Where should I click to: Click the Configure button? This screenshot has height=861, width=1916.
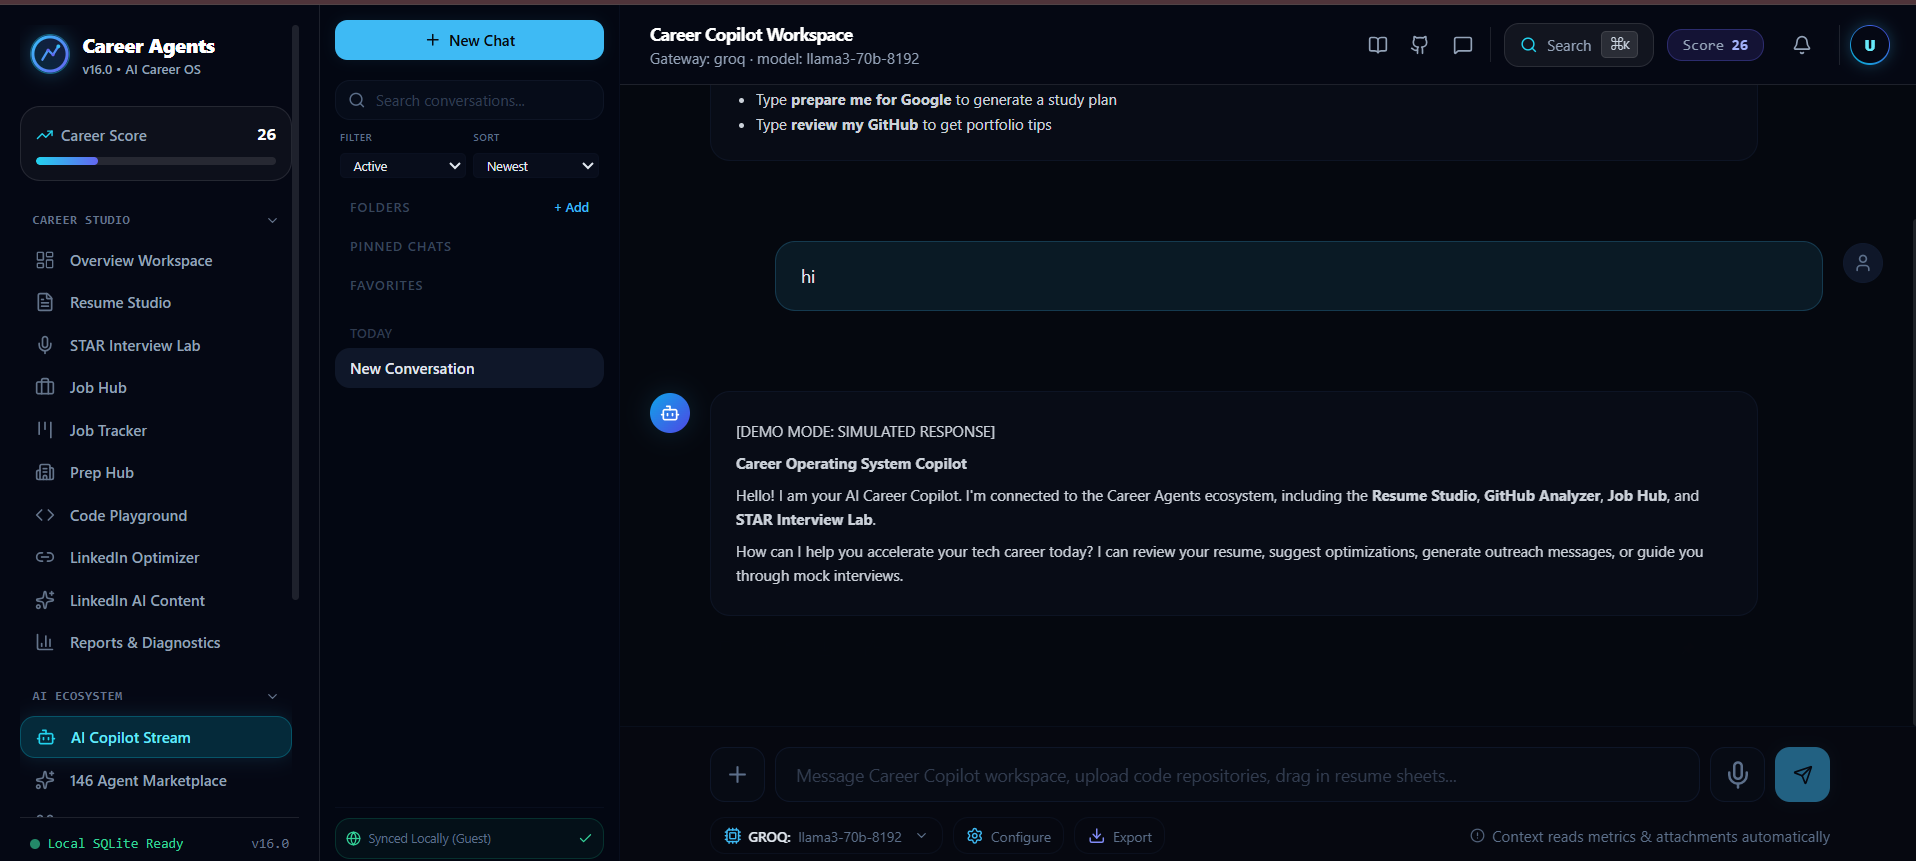(x=1008, y=836)
